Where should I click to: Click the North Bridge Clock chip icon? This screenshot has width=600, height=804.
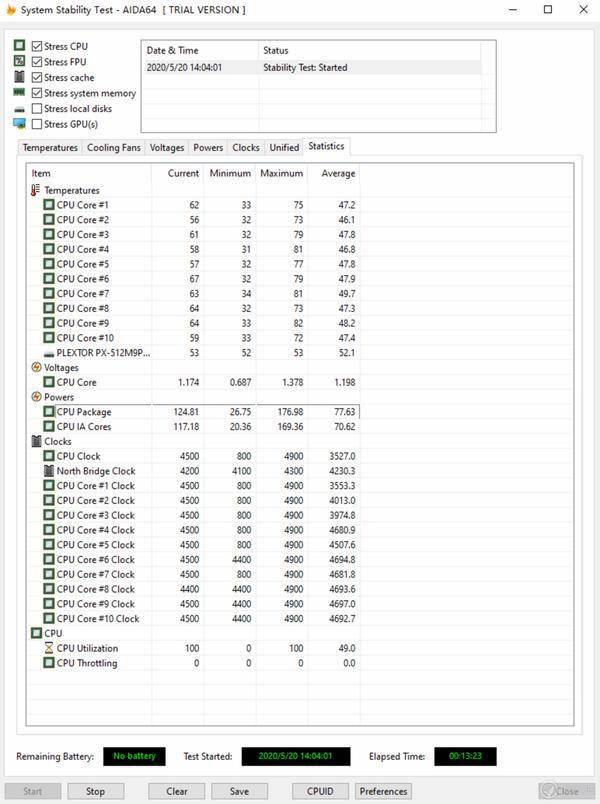[49, 471]
